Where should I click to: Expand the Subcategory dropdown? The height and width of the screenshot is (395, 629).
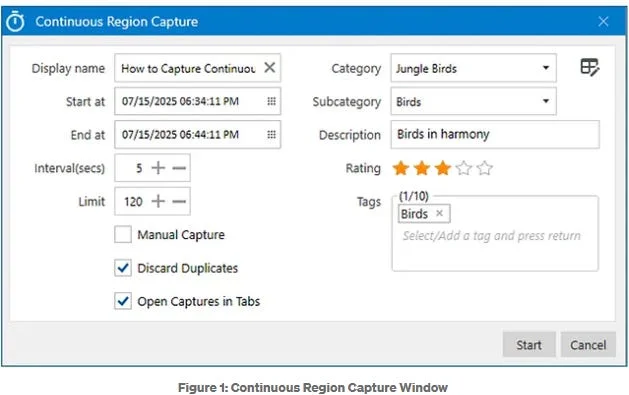(x=546, y=101)
